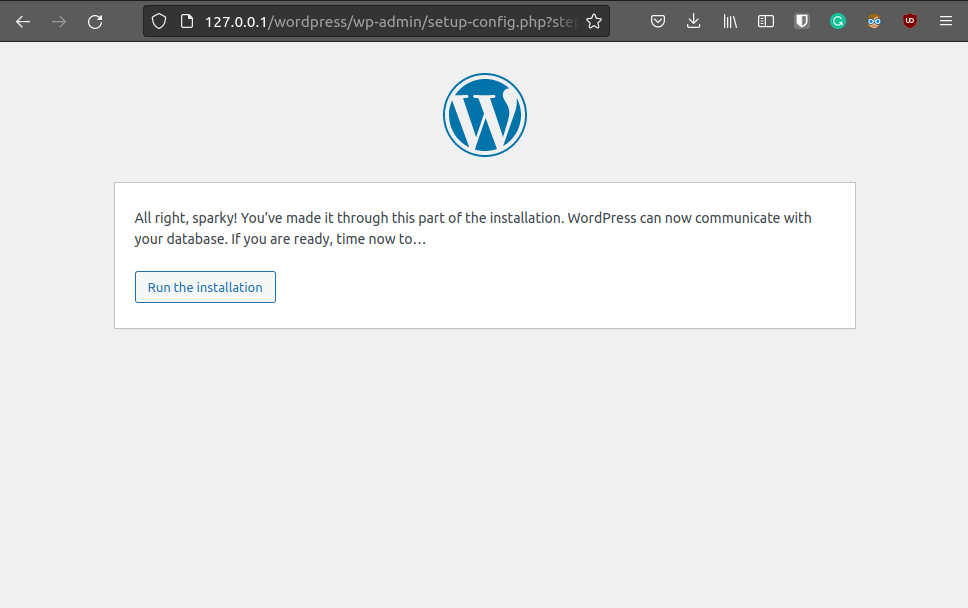This screenshot has width=968, height=608.
Task: Open the Downloads panel
Action: (x=694, y=22)
